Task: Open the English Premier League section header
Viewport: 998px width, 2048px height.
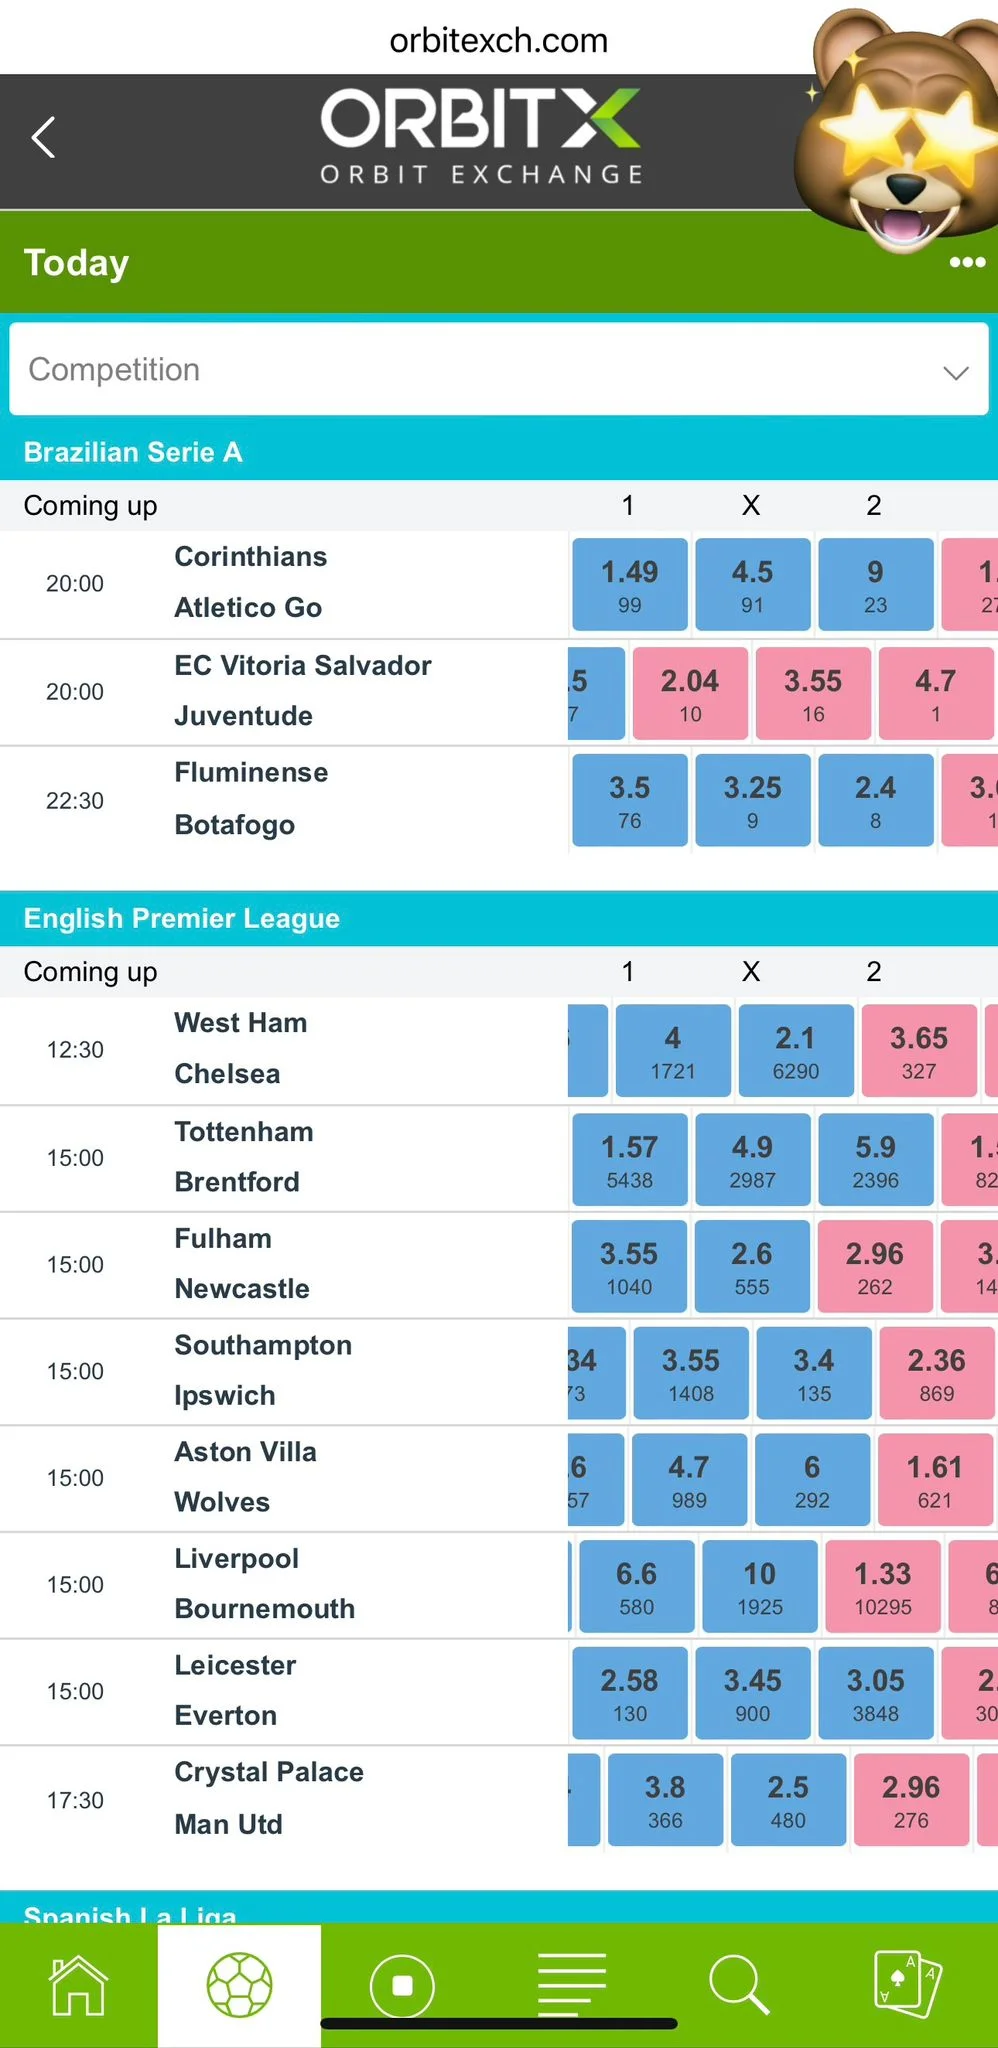Action: [182, 918]
